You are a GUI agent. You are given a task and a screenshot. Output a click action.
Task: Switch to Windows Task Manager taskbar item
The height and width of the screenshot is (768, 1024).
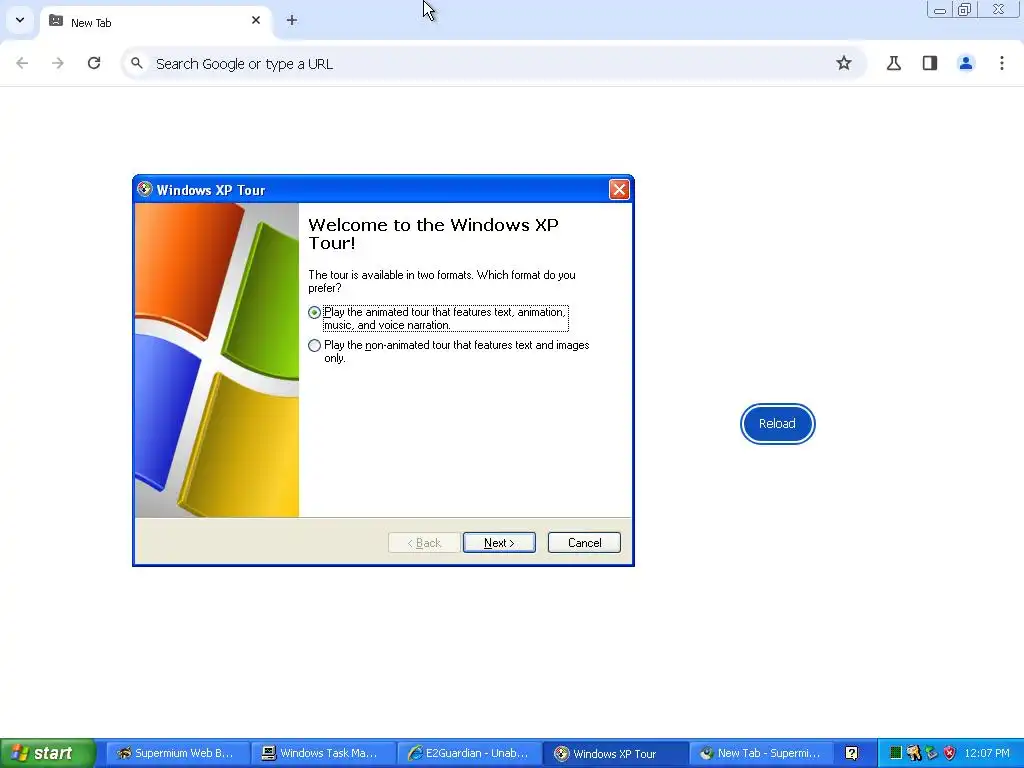click(323, 753)
